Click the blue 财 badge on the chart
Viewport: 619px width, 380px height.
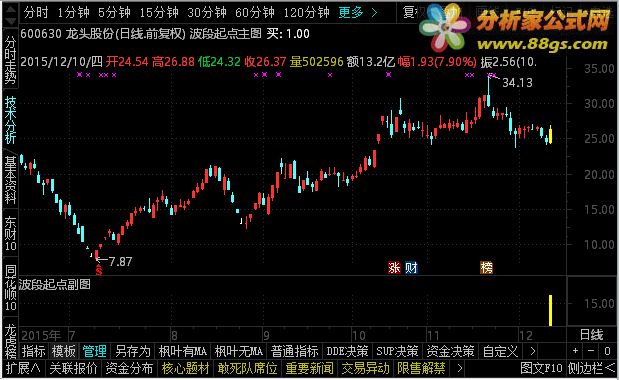[411, 268]
